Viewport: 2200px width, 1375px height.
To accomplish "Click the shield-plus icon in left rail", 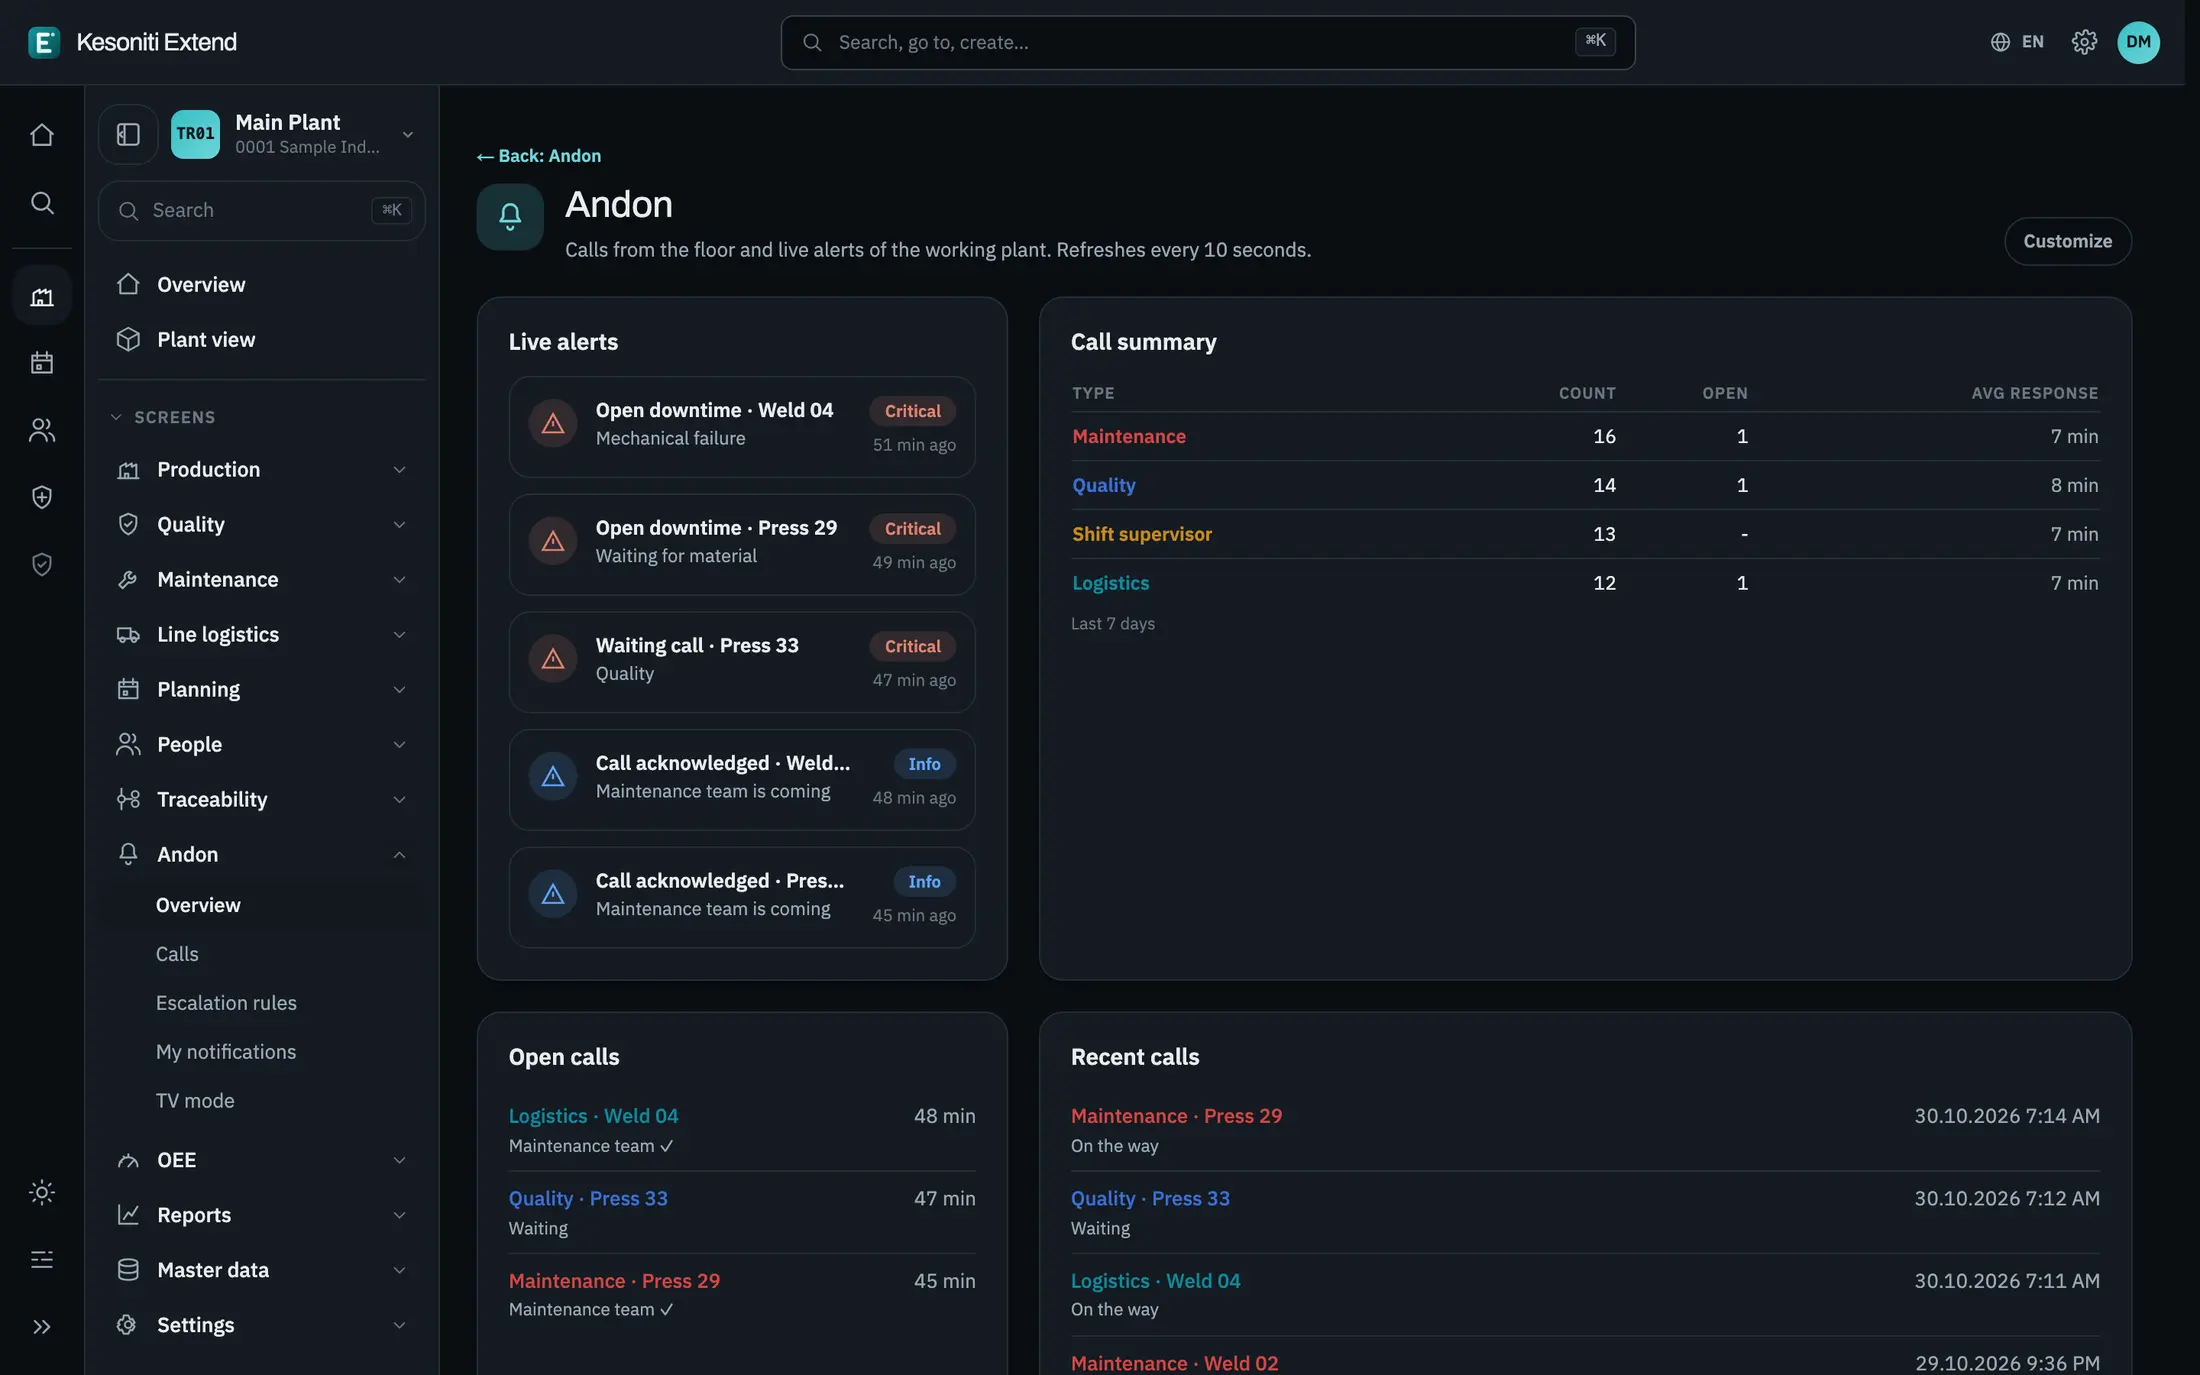I will 41,497.
